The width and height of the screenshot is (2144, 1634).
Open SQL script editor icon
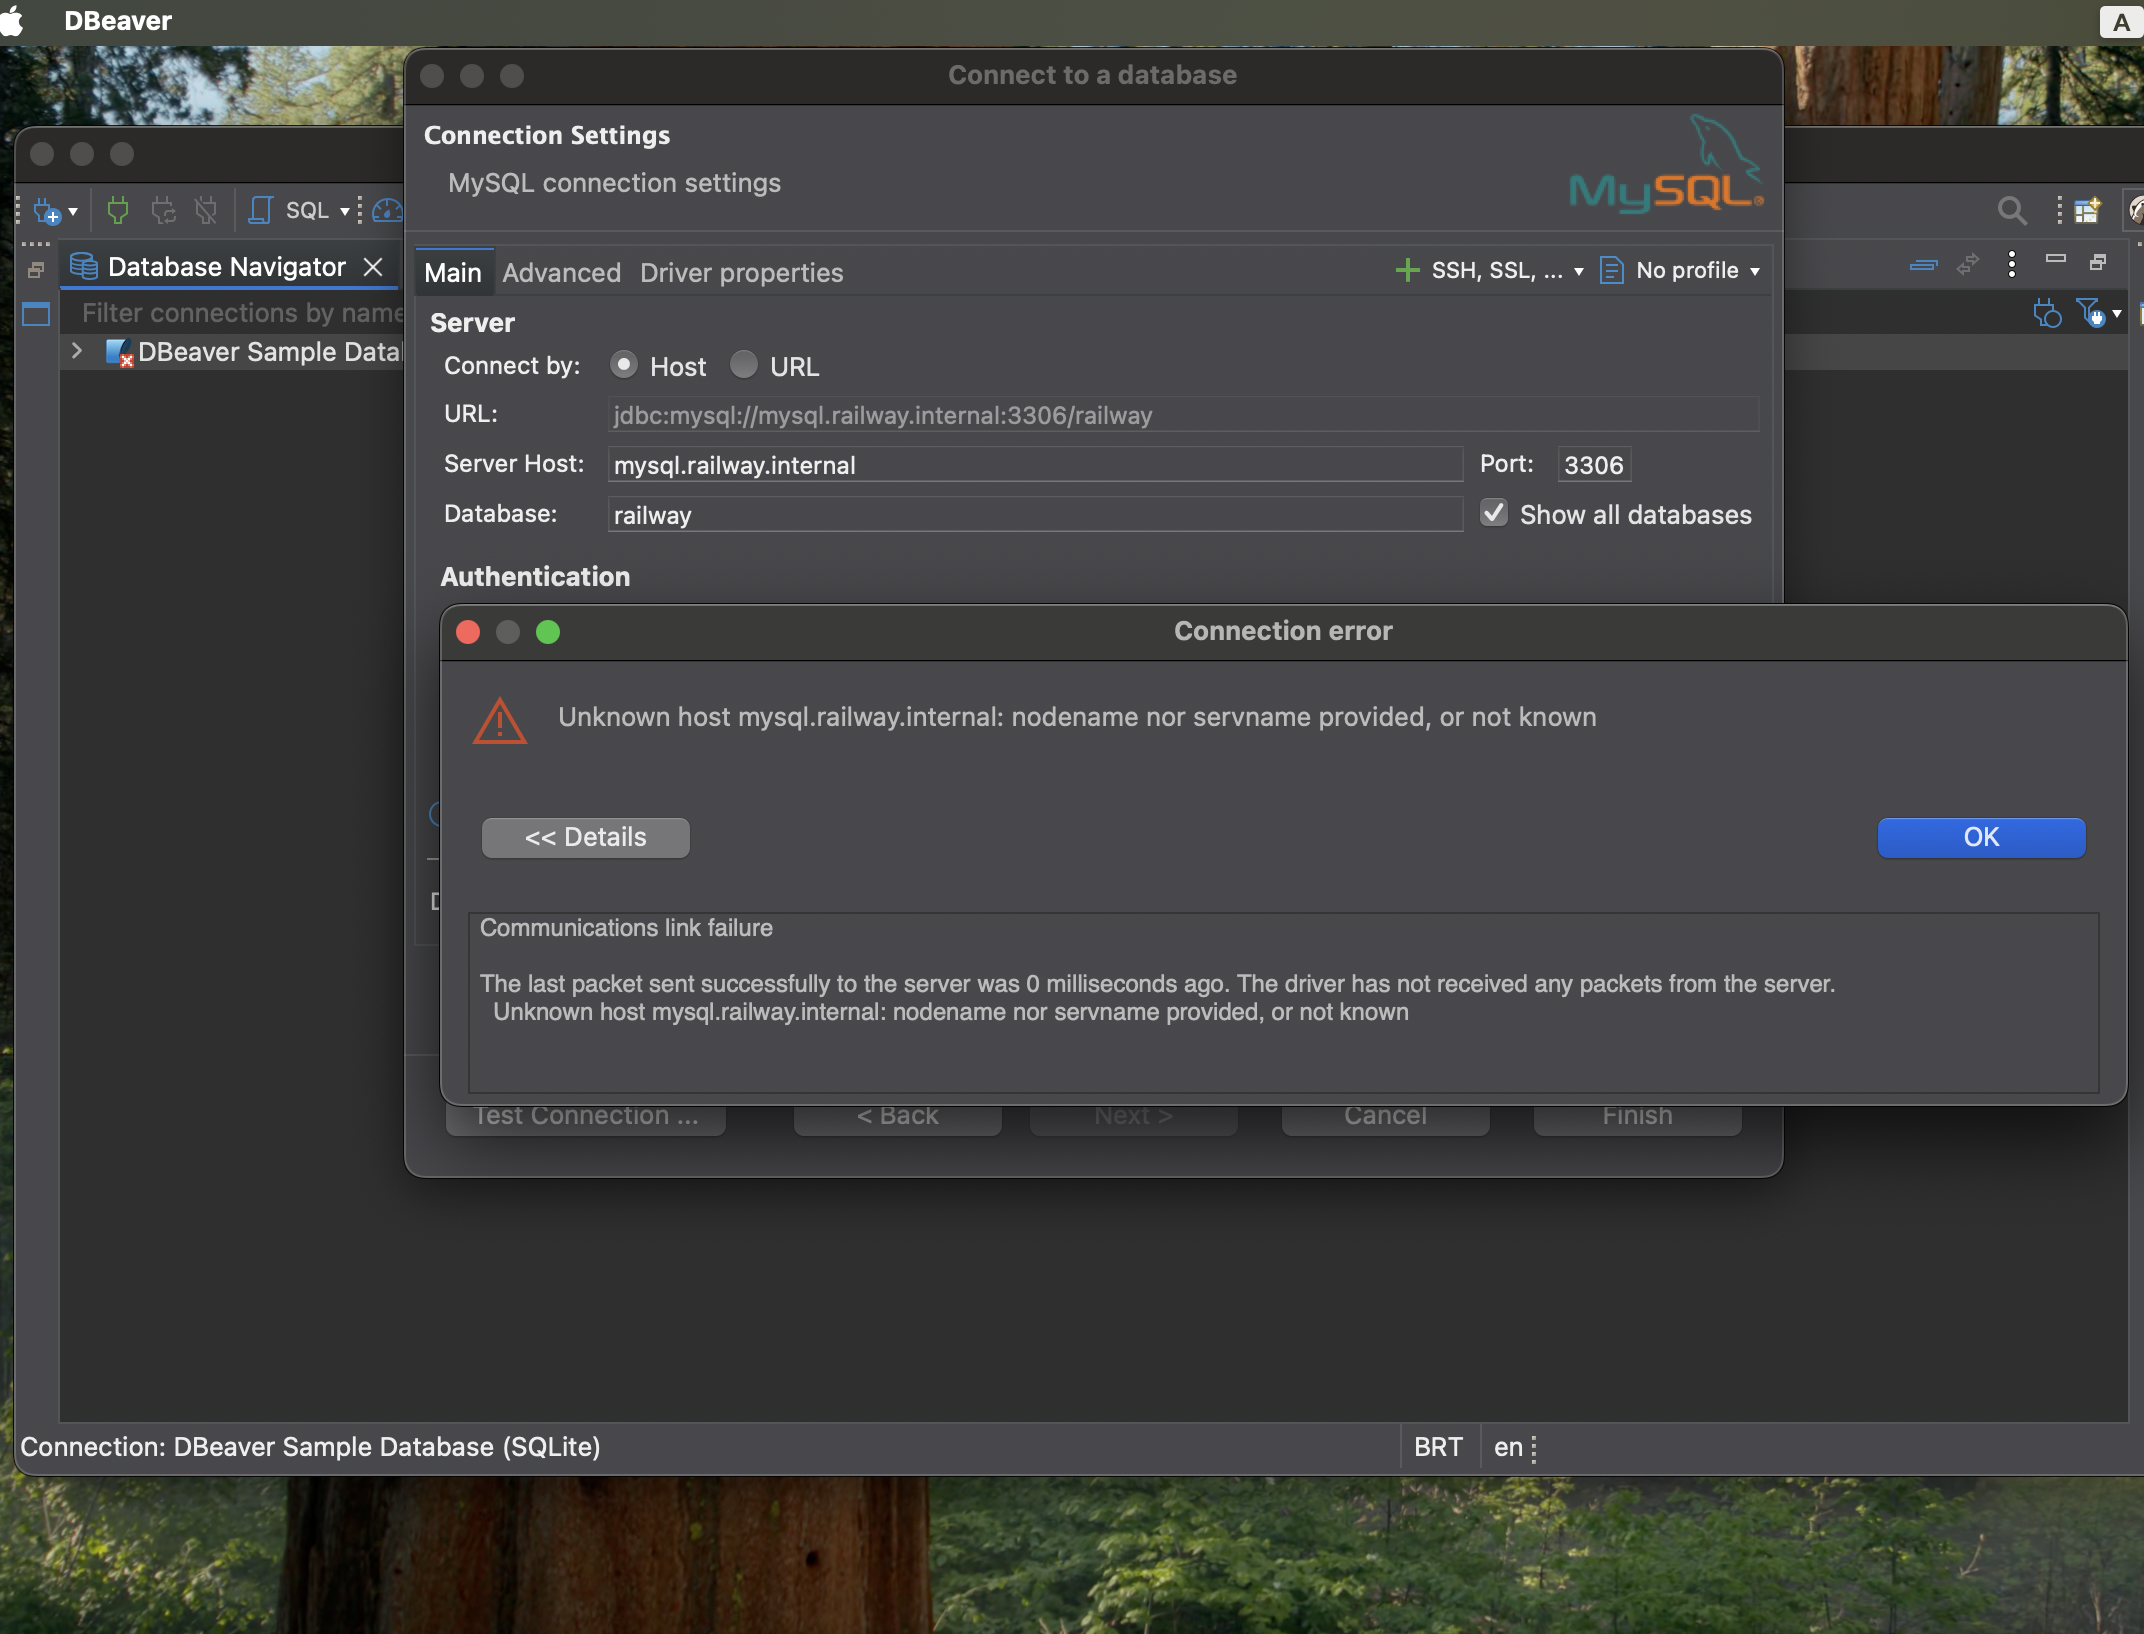coord(261,211)
